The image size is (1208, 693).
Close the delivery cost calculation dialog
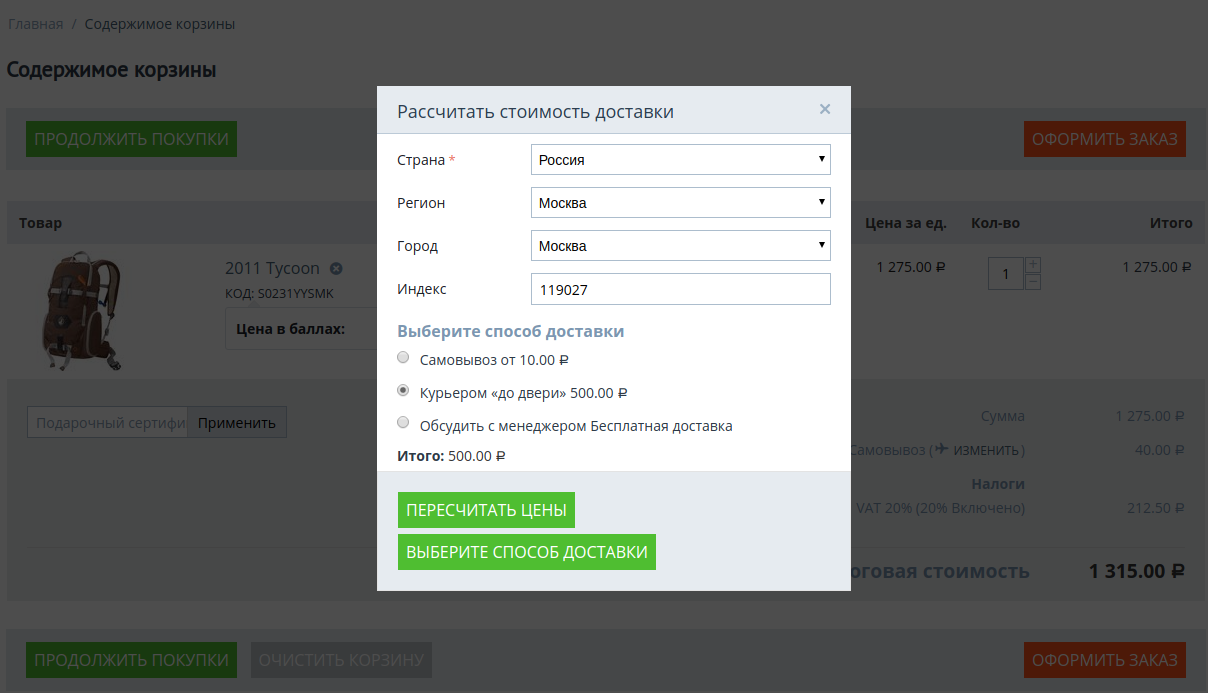(x=825, y=110)
